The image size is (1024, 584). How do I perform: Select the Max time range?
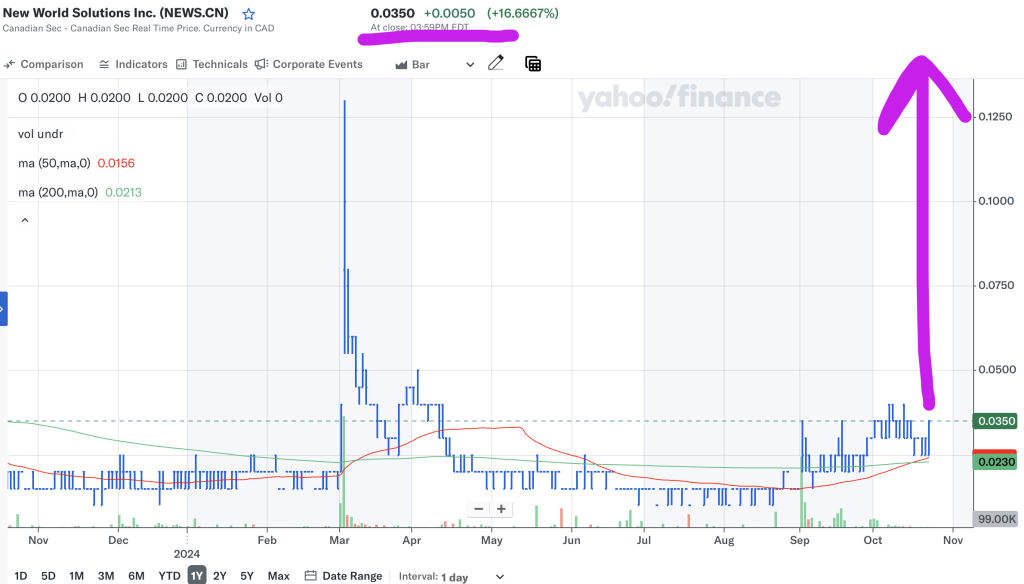pos(278,576)
